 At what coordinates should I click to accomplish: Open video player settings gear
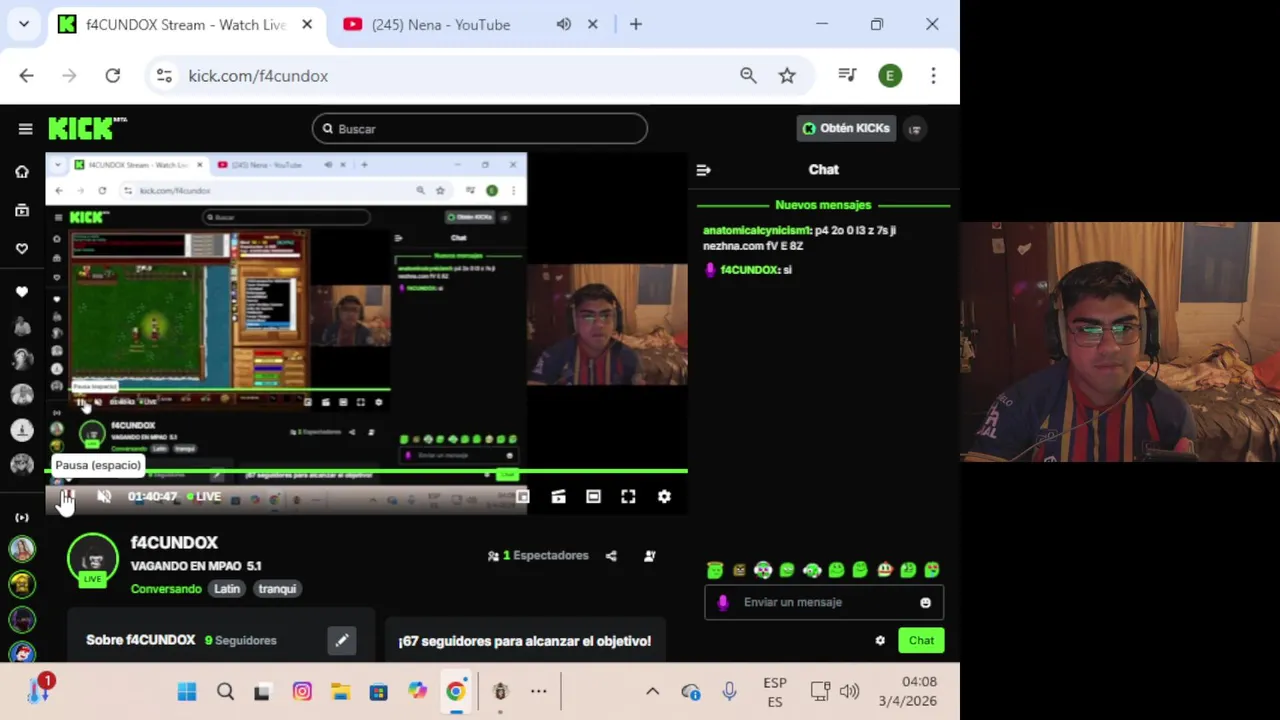(x=664, y=497)
